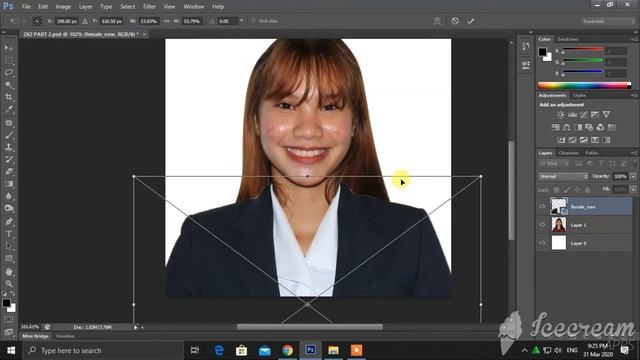Select the Zoom tool
The width and height of the screenshot is (640, 360).
point(9,284)
